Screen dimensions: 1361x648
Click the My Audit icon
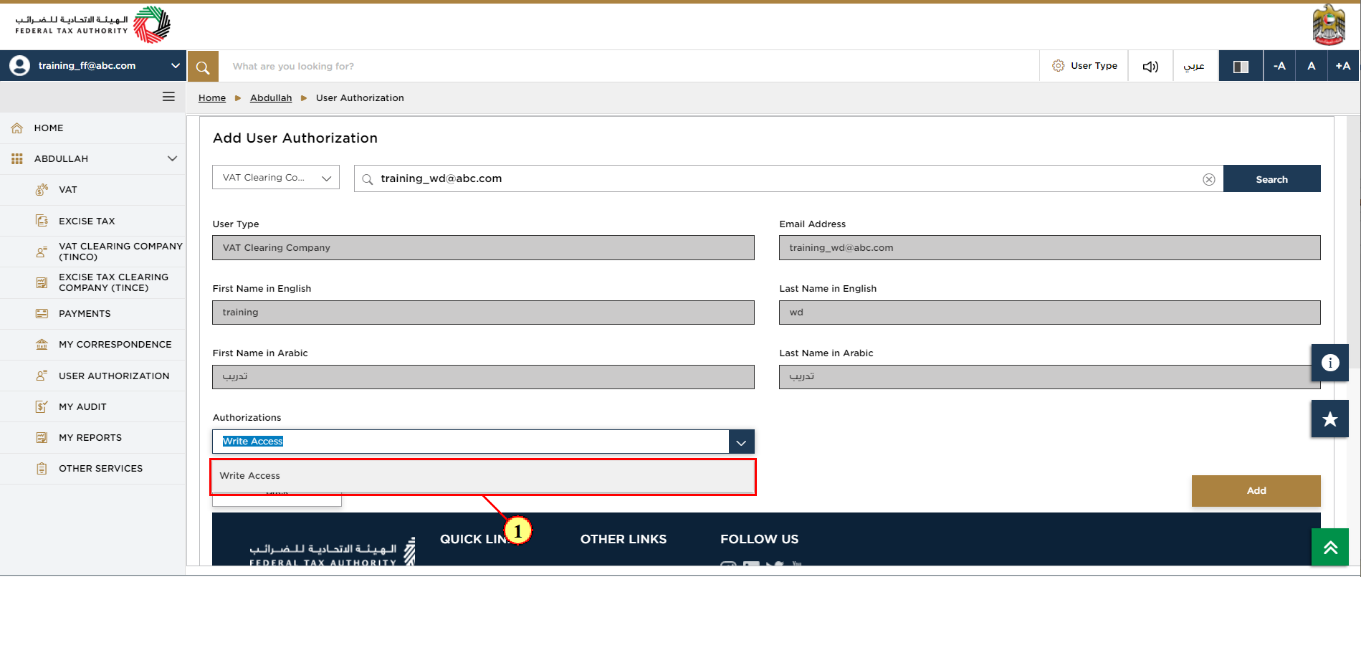pos(41,407)
